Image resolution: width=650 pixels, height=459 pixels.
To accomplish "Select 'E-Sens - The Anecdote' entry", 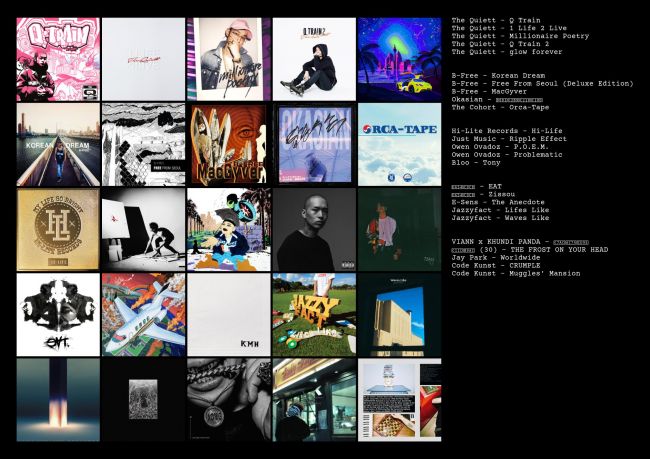I will coord(498,202).
